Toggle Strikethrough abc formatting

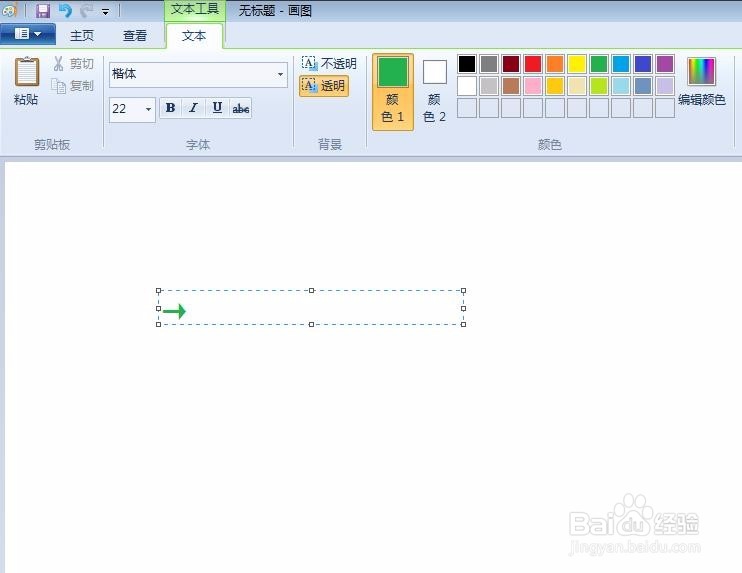pyautogui.click(x=240, y=108)
